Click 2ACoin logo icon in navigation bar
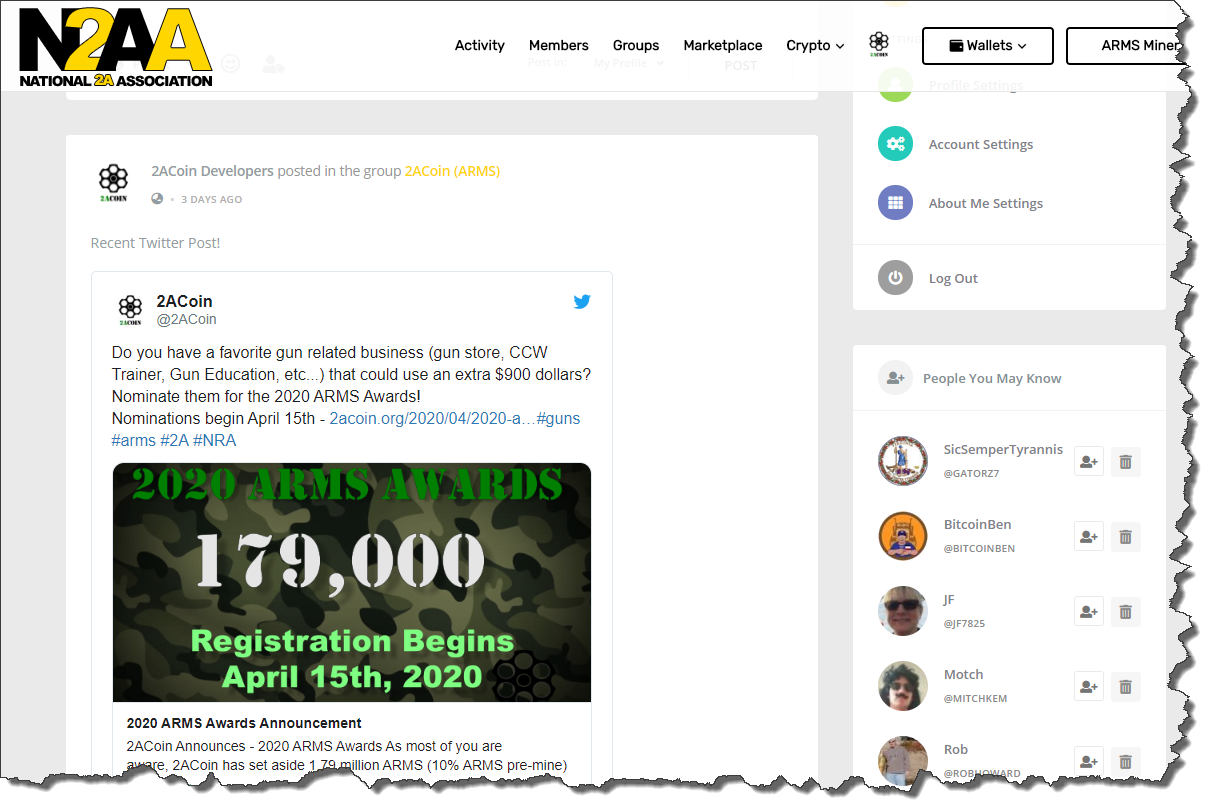The image size is (1215, 812). [x=879, y=45]
